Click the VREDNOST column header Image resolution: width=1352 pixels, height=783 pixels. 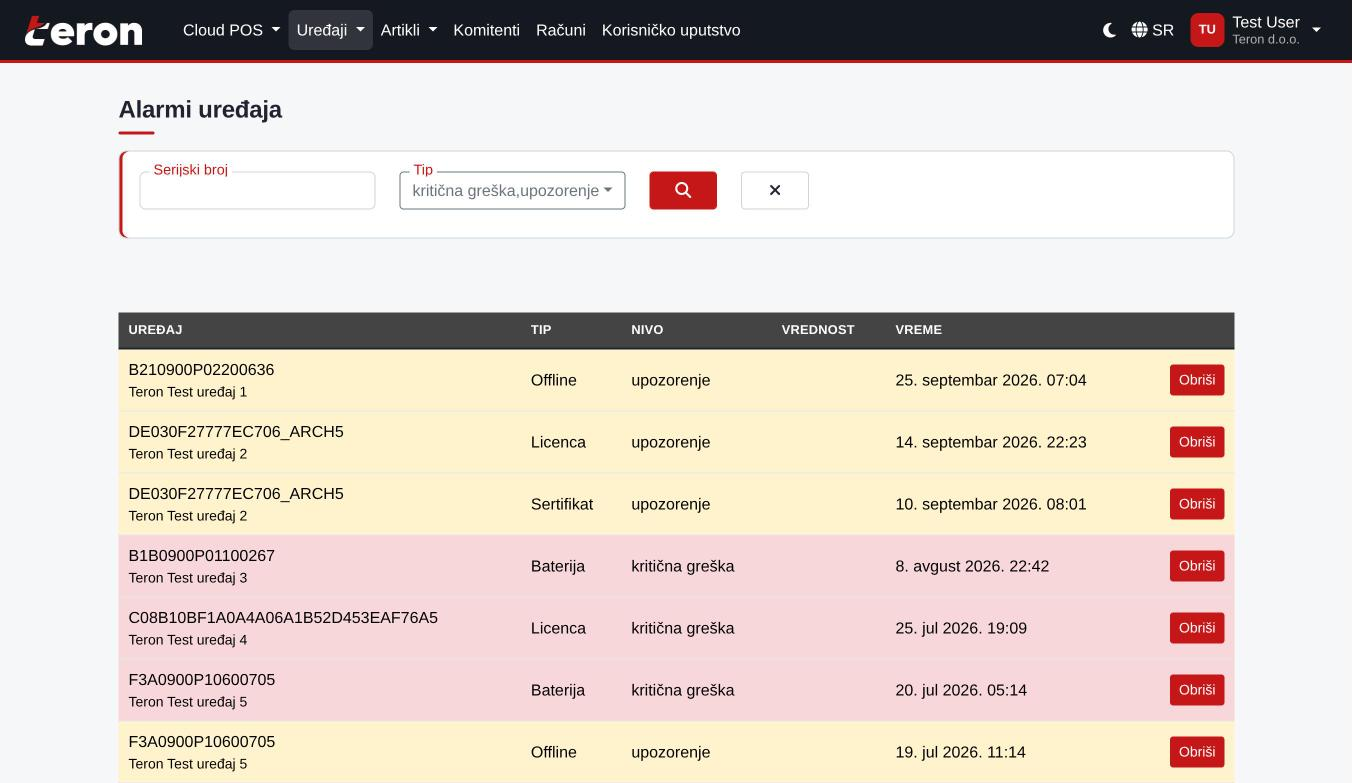pos(818,330)
